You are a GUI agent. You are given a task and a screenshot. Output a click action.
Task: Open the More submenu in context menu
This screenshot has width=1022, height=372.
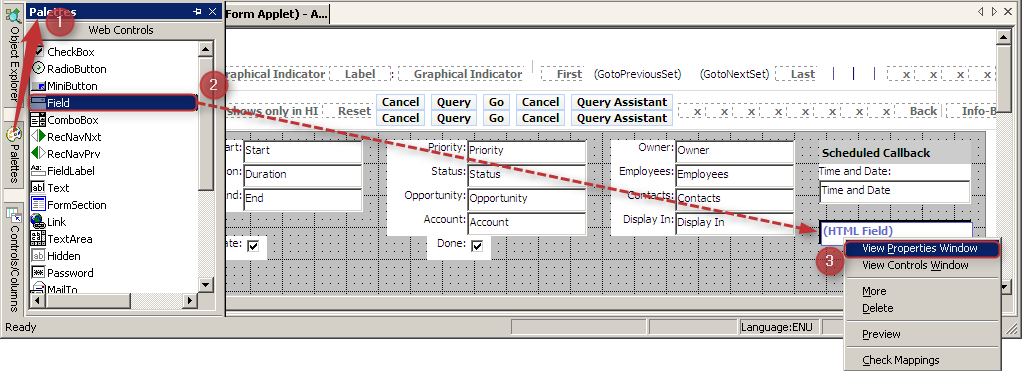coord(922,291)
